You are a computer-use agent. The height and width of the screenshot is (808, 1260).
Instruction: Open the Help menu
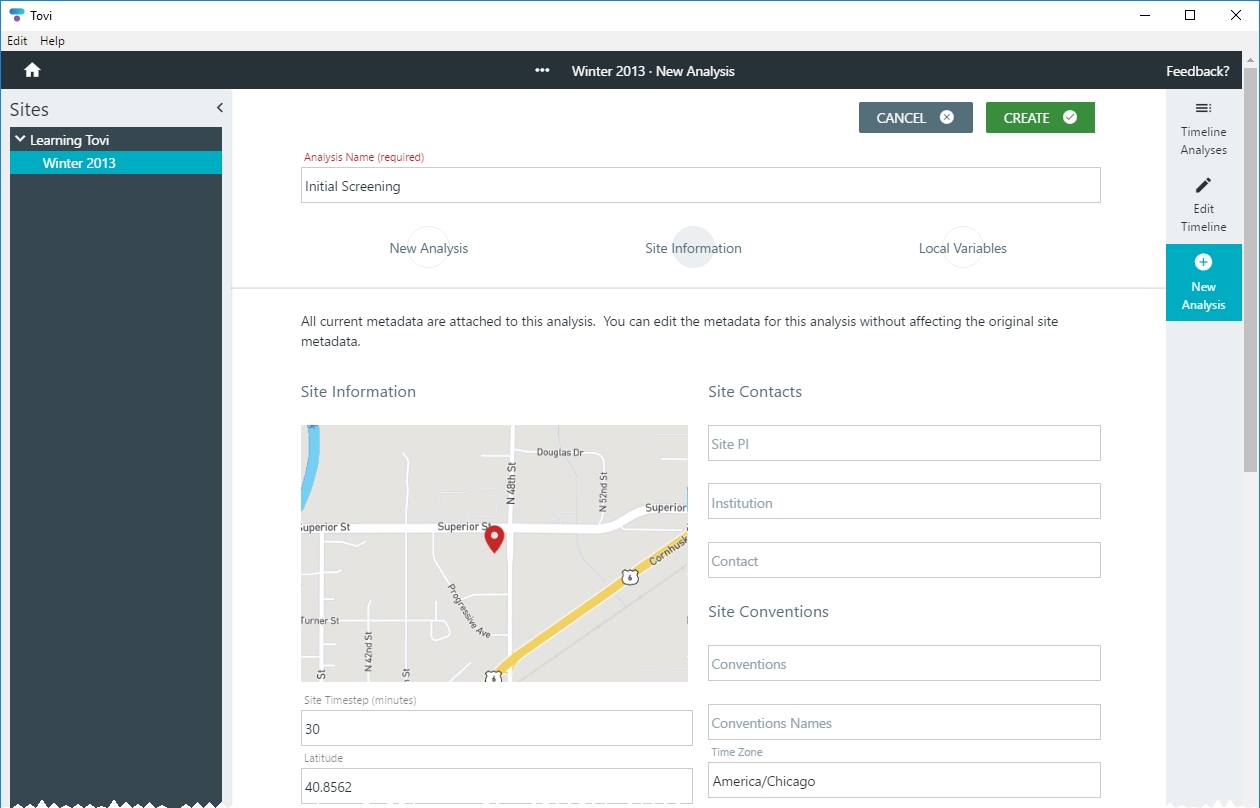tap(52, 41)
